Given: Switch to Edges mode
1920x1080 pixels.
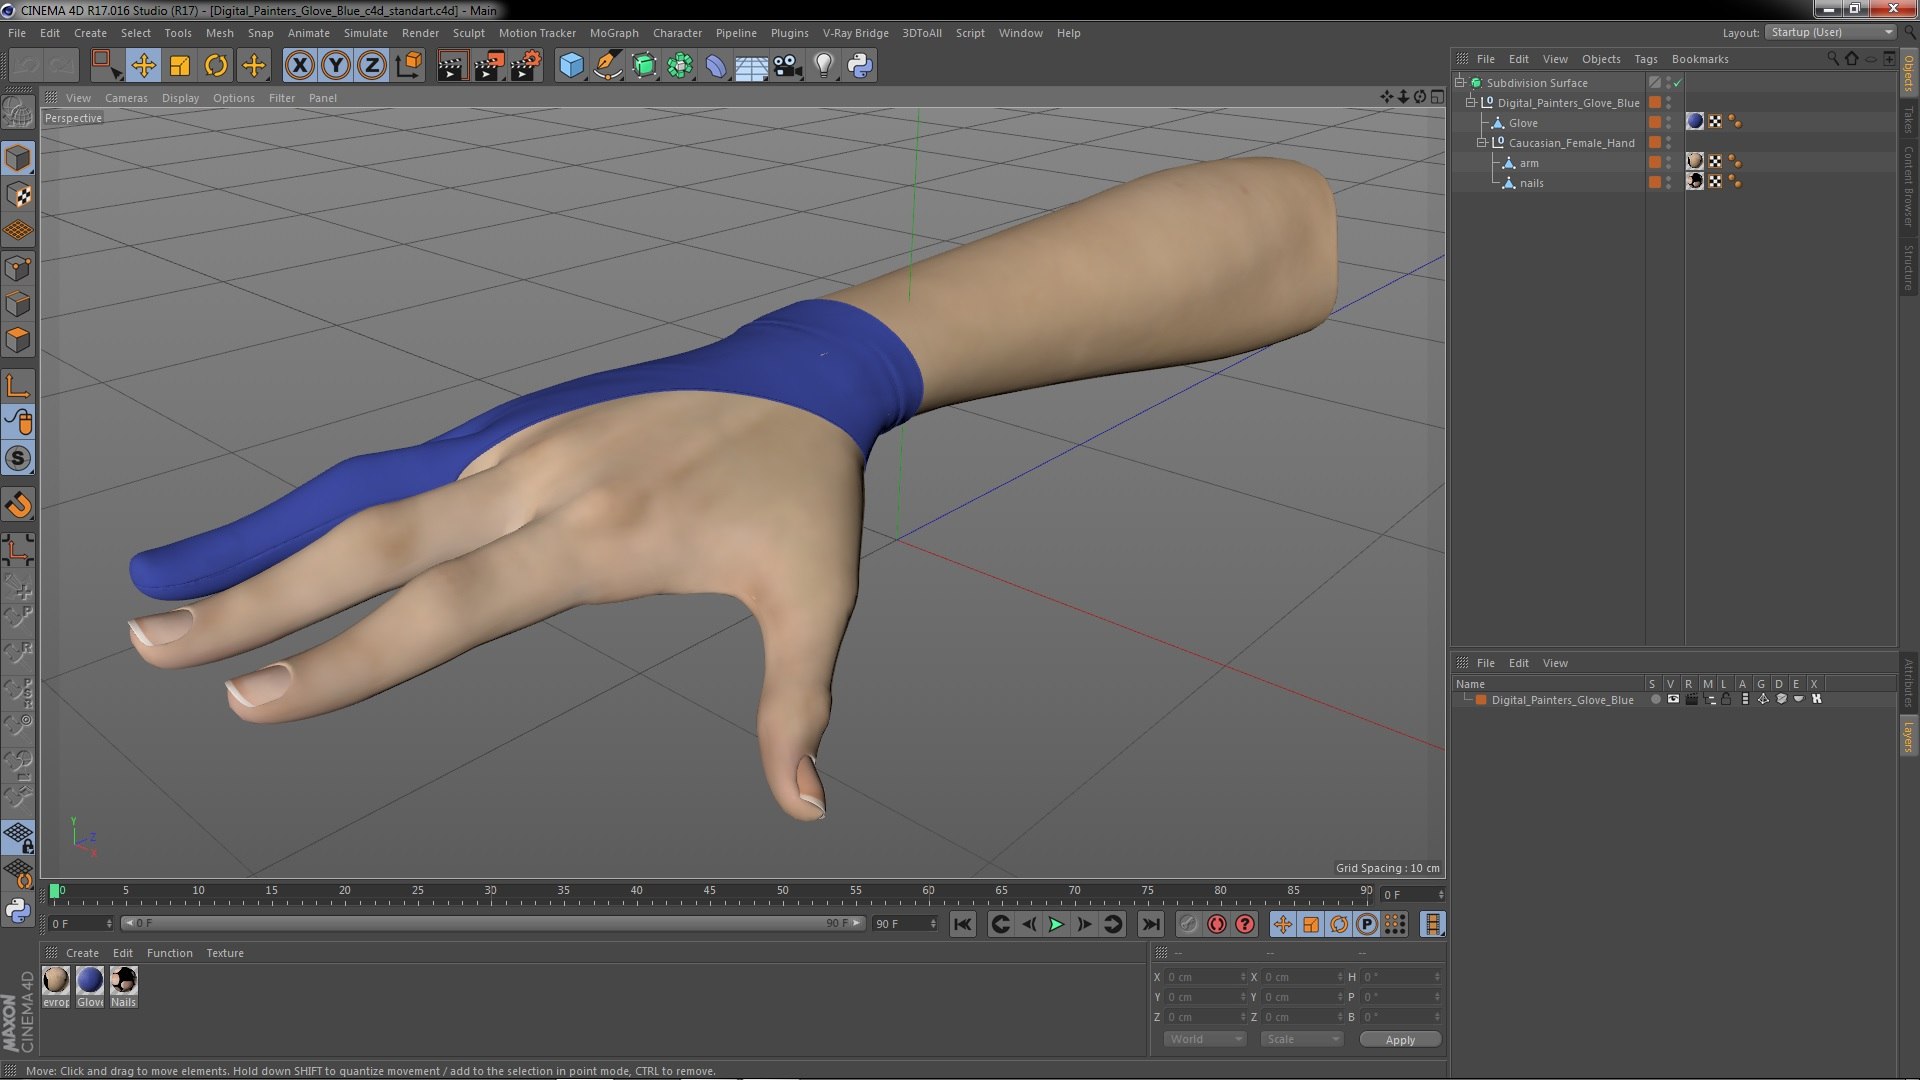Looking at the screenshot, I should tap(18, 304).
